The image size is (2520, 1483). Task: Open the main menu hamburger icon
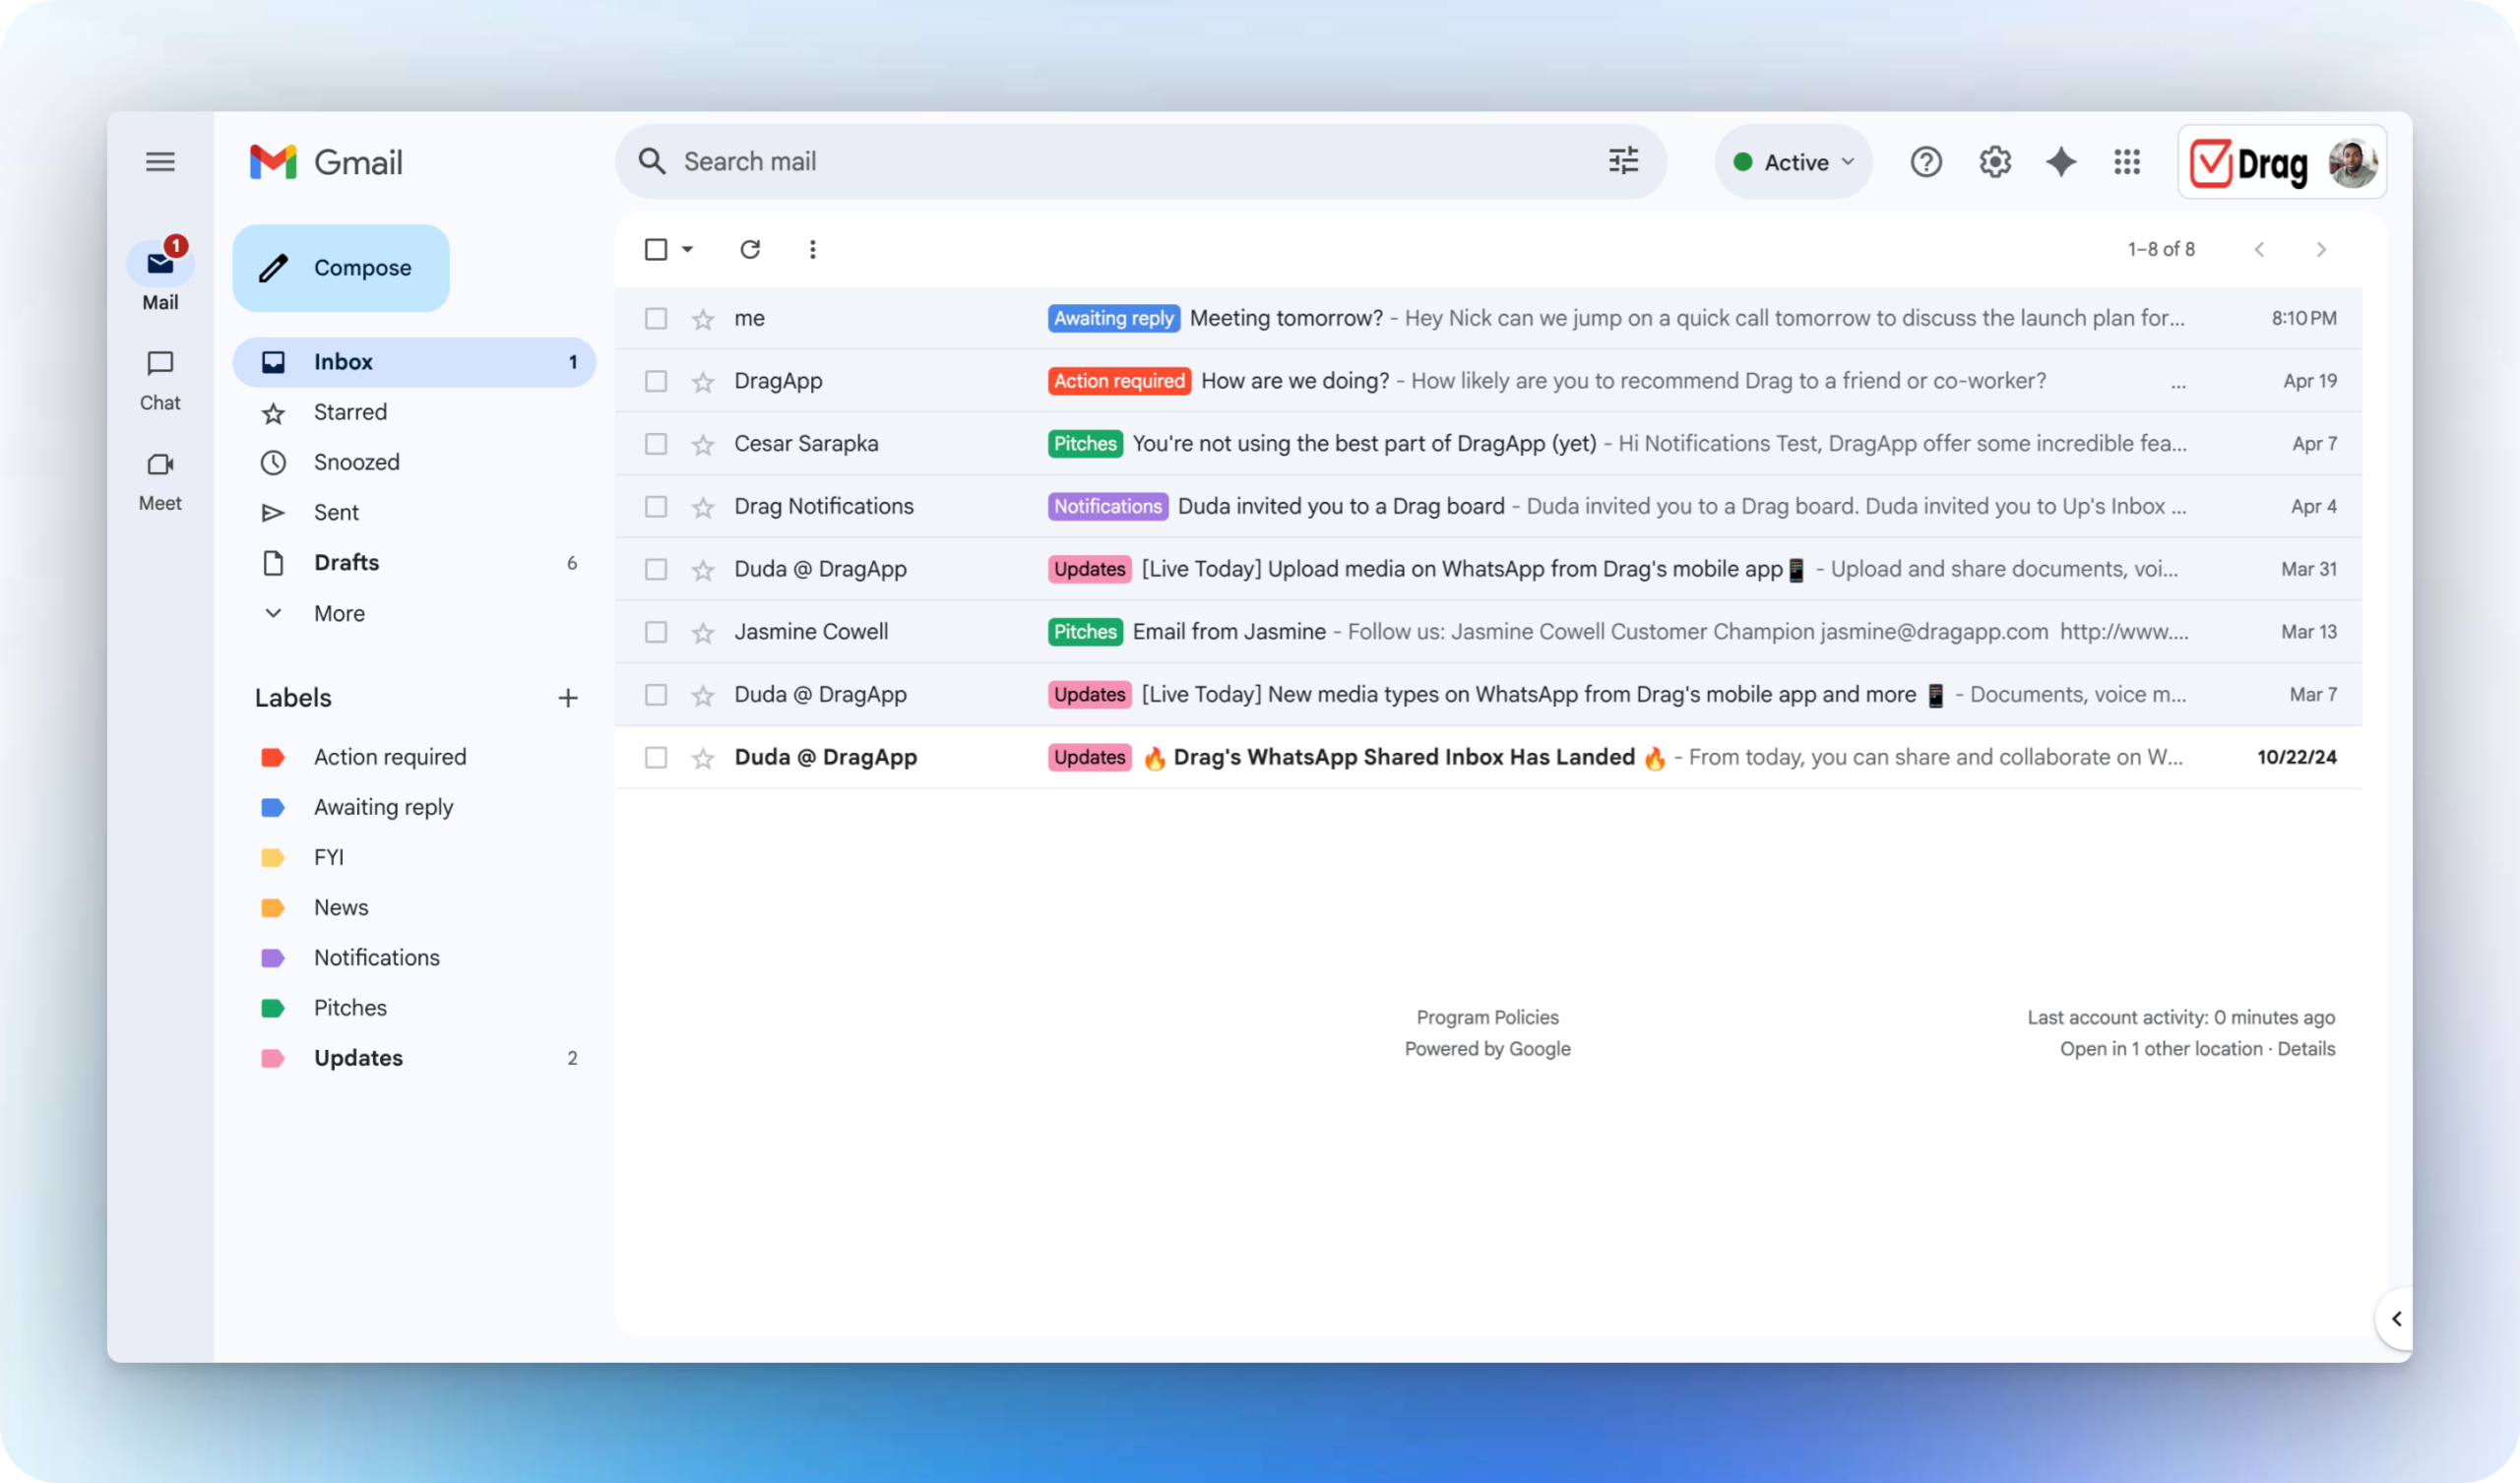click(160, 162)
